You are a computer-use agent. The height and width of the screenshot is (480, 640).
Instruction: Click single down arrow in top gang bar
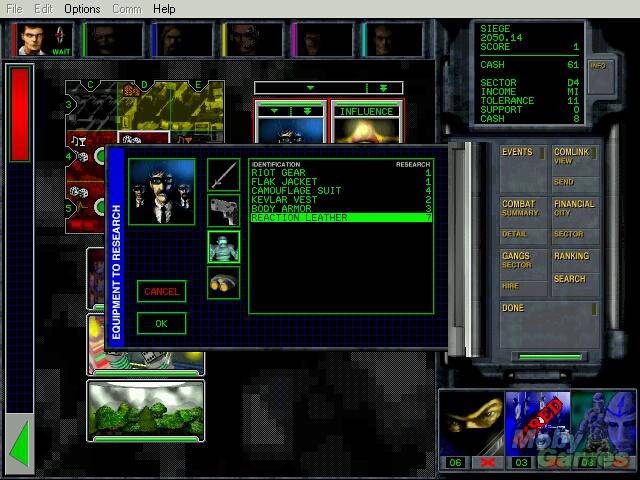(x=311, y=88)
